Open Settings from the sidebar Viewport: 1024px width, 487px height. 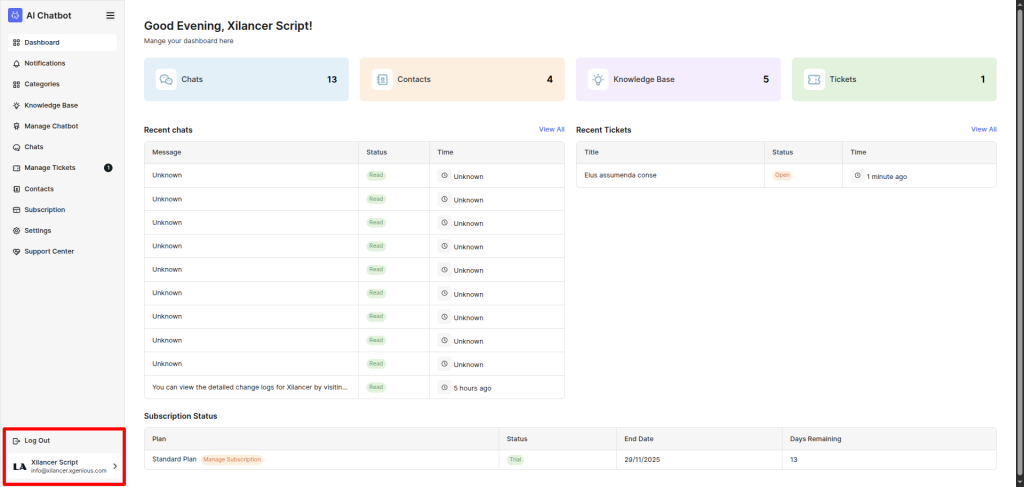pos(38,231)
